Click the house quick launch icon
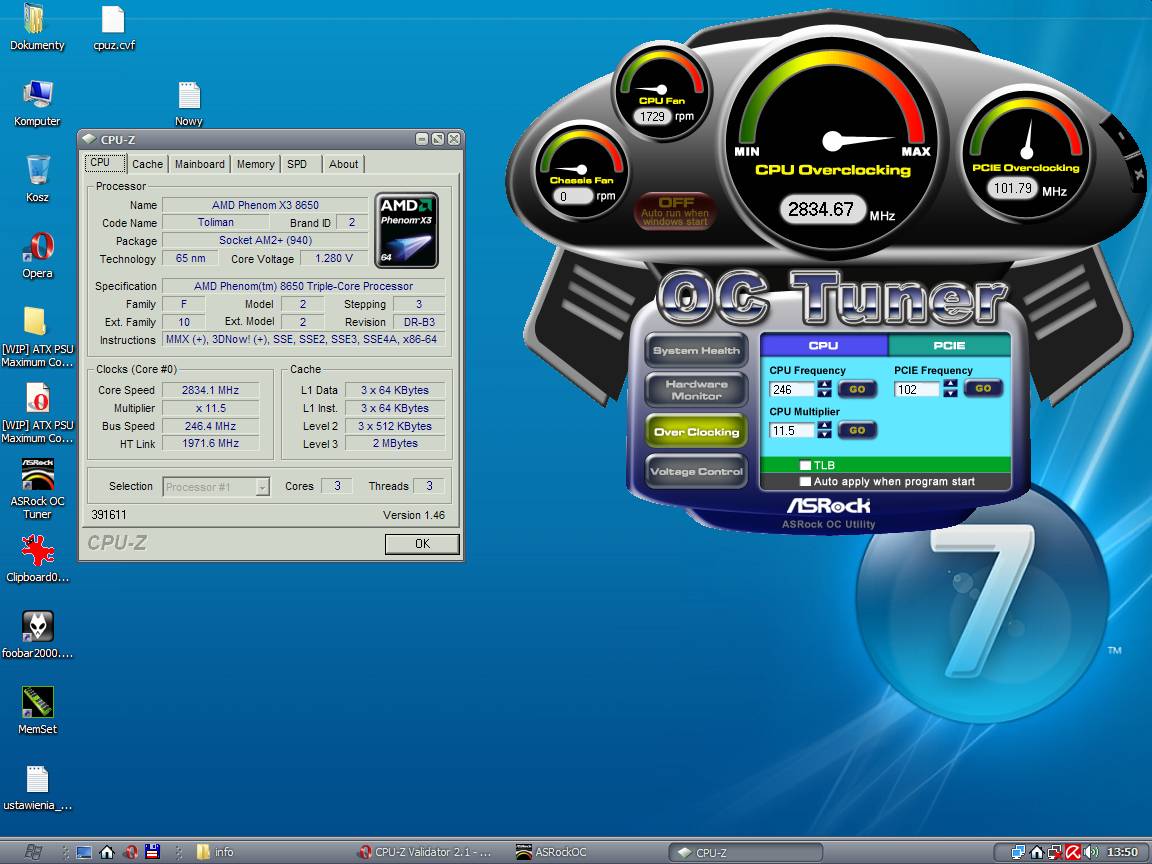The height and width of the screenshot is (864, 1152). (x=107, y=852)
